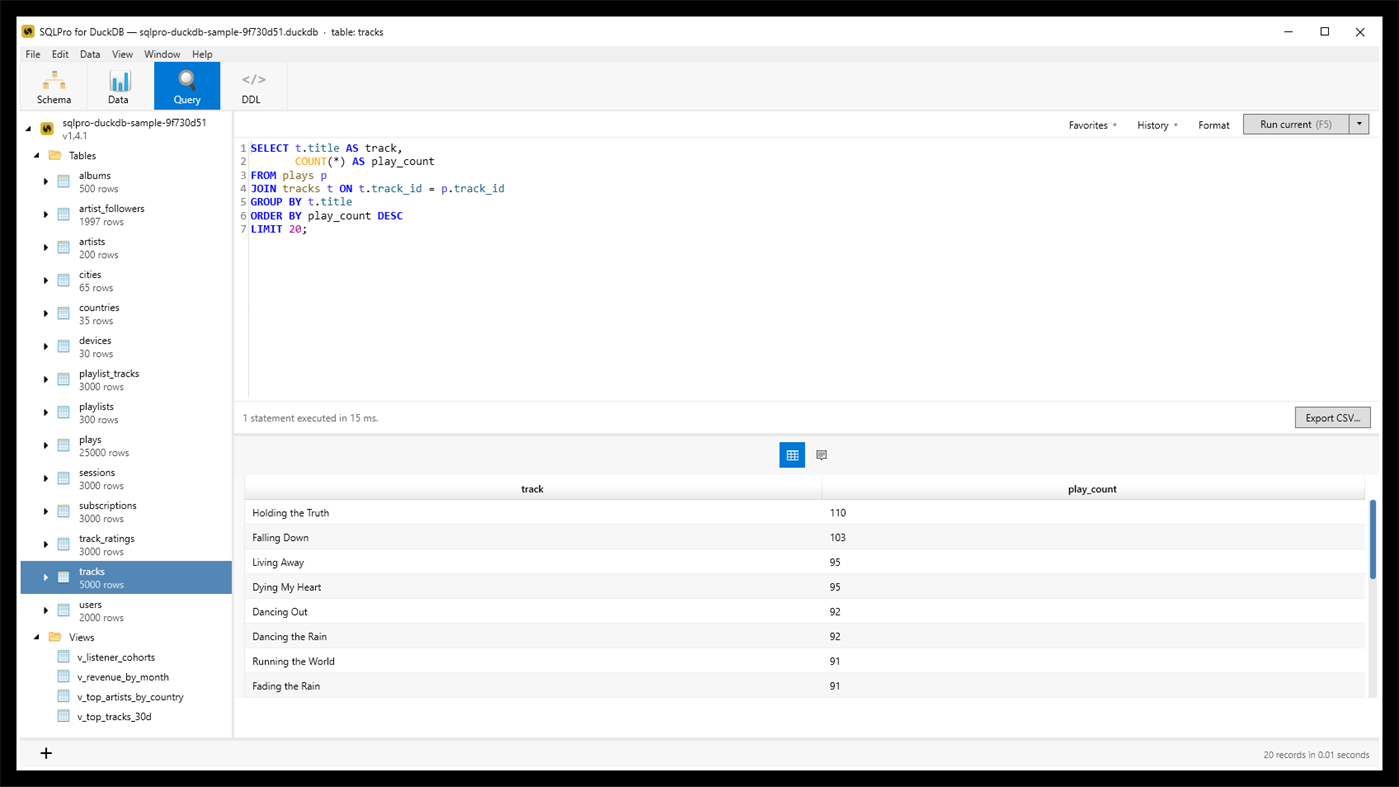
Task: Collapse the Views folder
Action: click(37, 637)
